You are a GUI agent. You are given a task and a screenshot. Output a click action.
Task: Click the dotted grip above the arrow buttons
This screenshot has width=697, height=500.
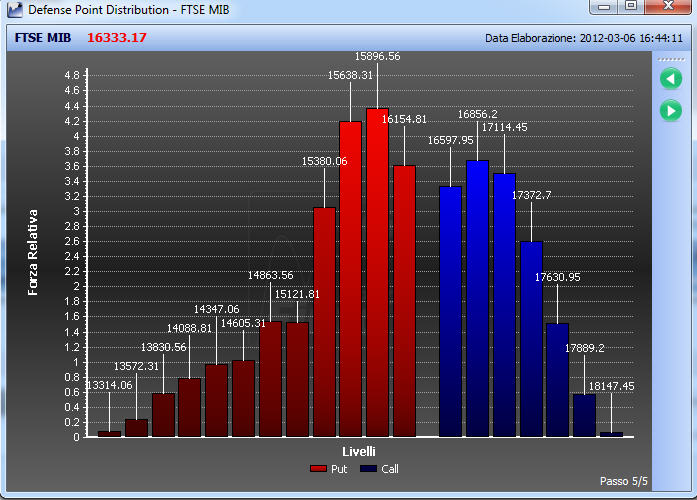pos(671,59)
